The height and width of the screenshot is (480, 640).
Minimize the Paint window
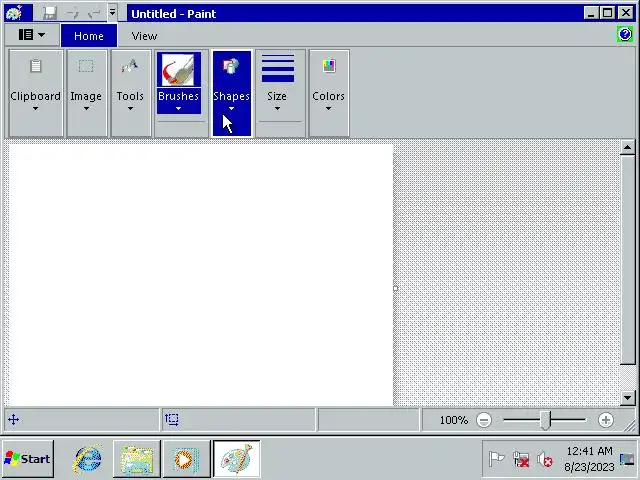[590, 13]
